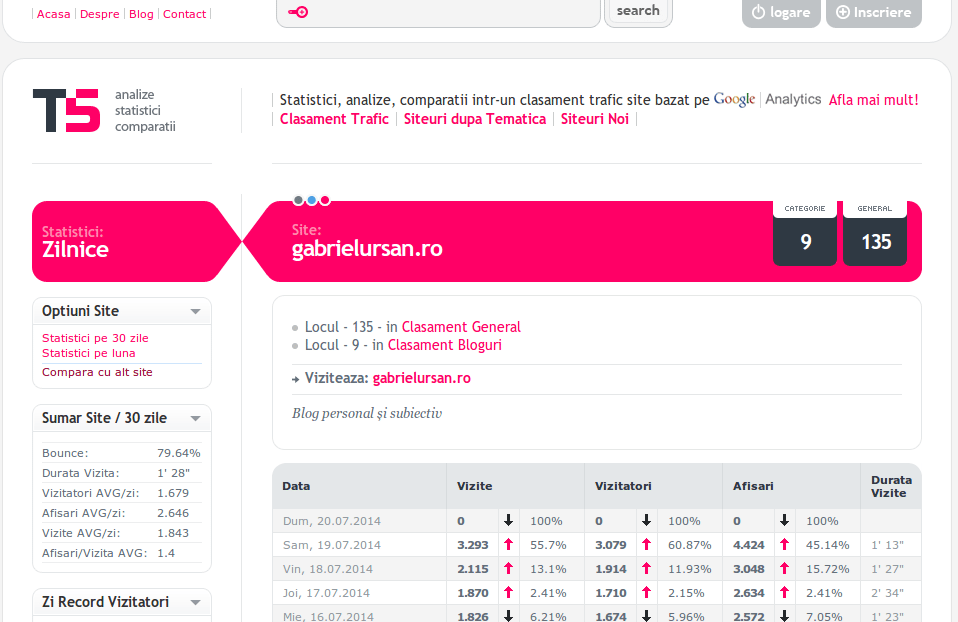Click up arrow in Sam 19.07.2014 Vizitatori
The width and height of the screenshot is (958, 622).
click(646, 544)
